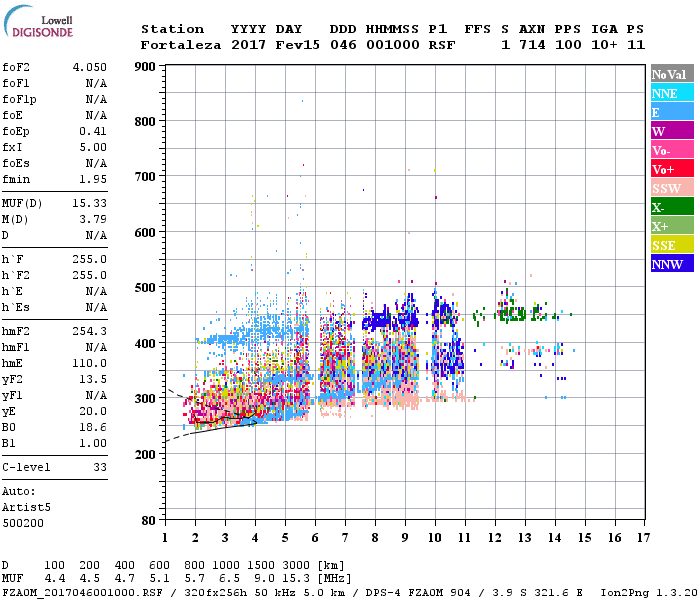
Task: Click the AXN value 714
Action: click(532, 45)
